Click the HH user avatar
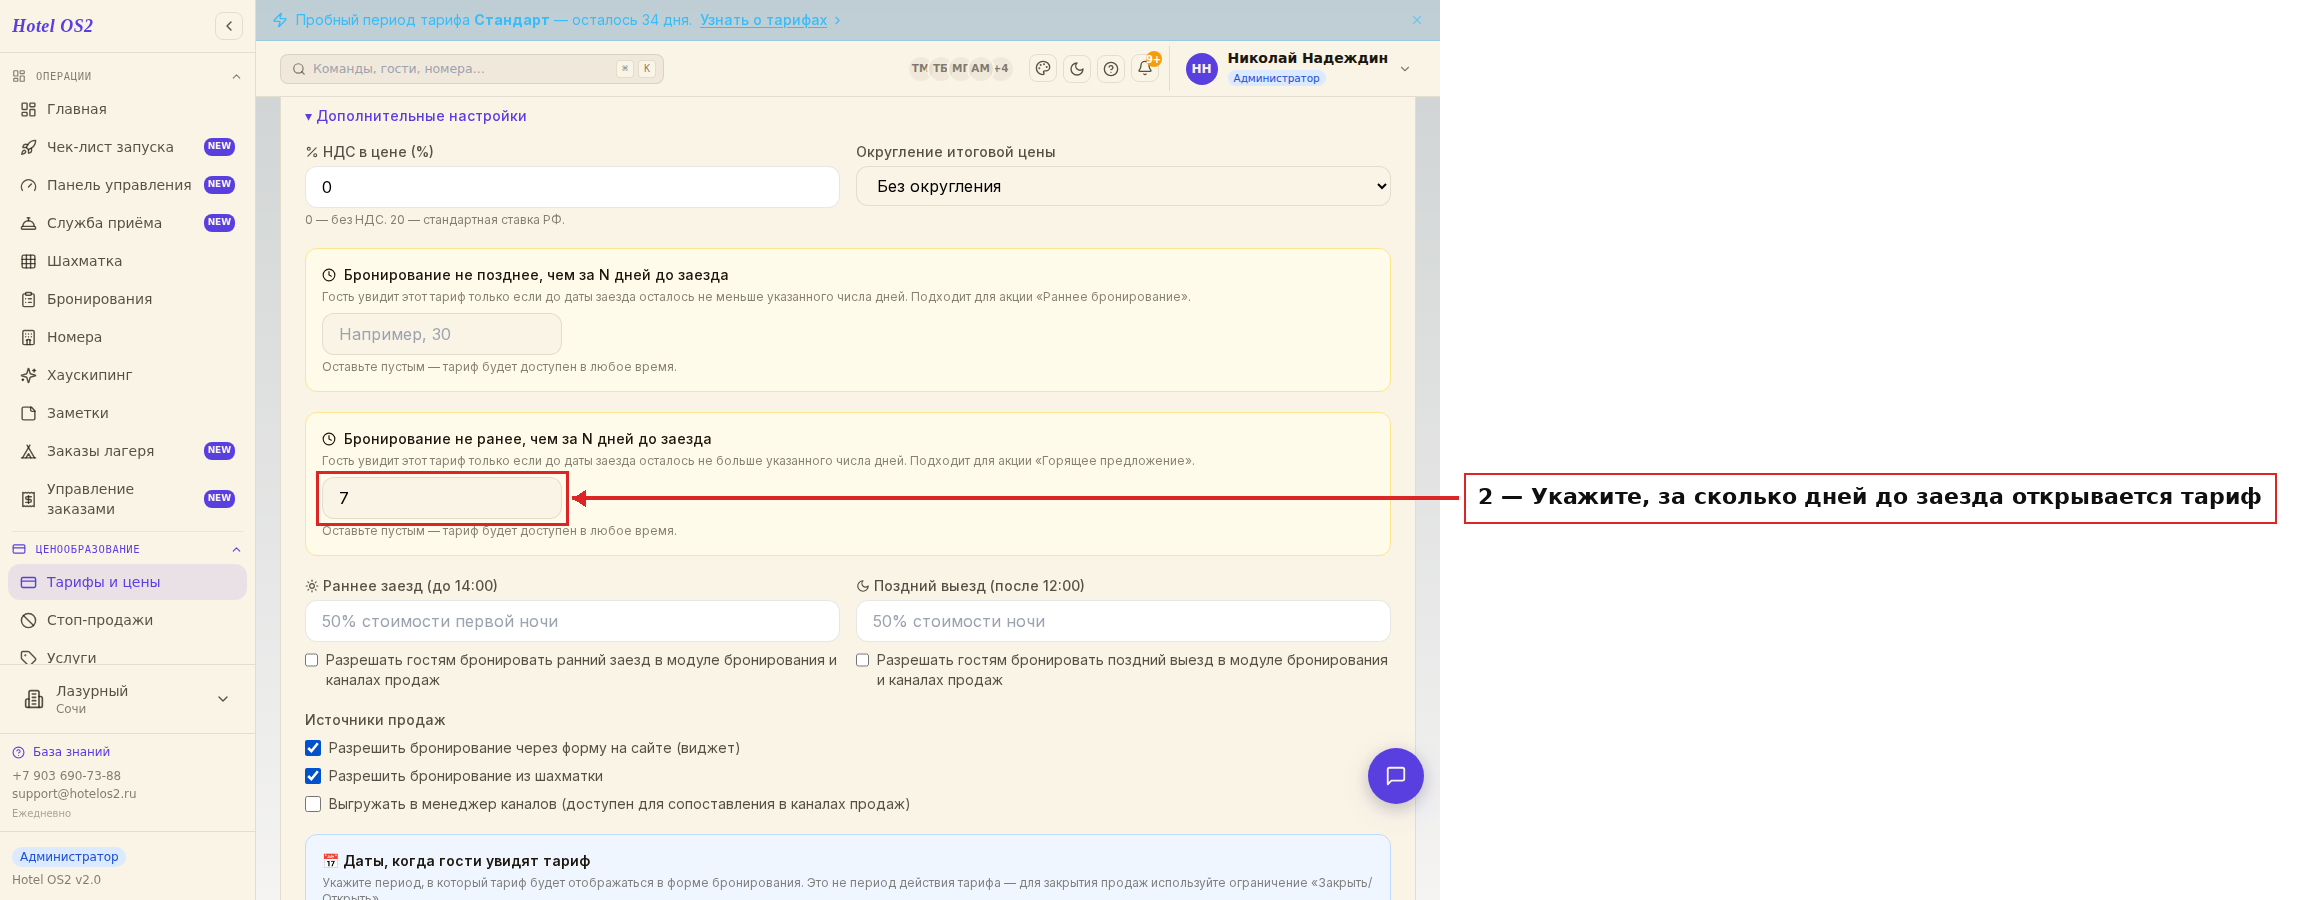 pos(1202,69)
